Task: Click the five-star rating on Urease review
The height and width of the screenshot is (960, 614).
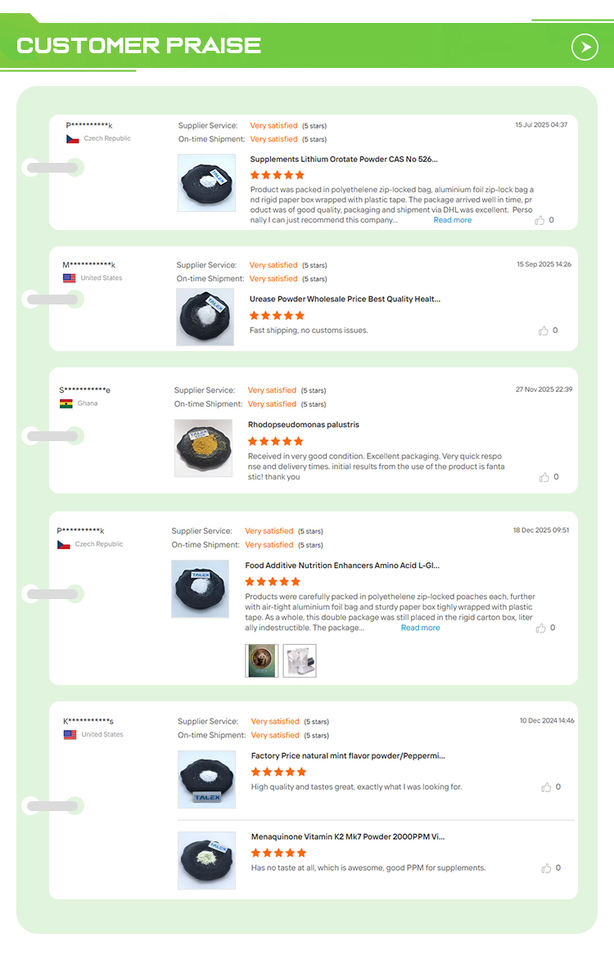Action: pos(276,316)
